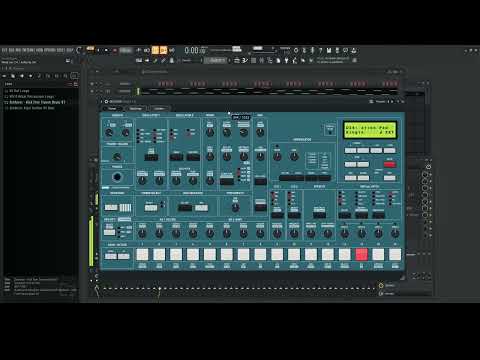Image resolution: width=480 pixels, height=360 pixels.
Task: Open the plugin window options arrow
Action: 102,101
